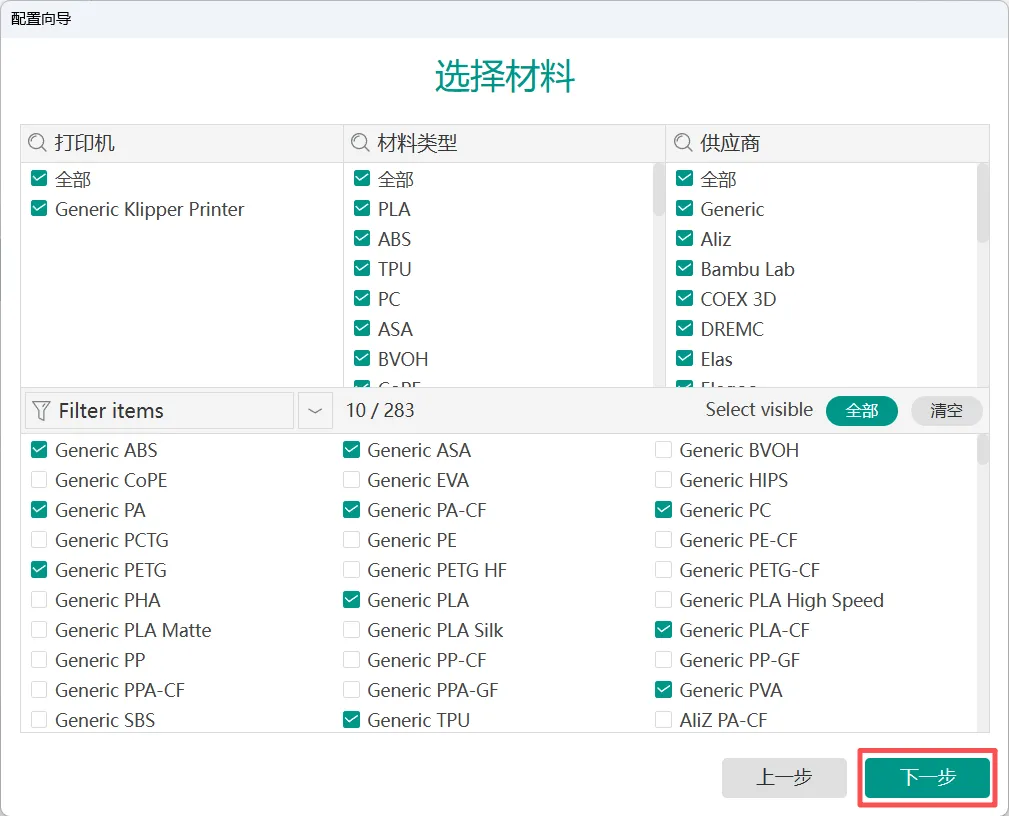The width and height of the screenshot is (1009, 816).
Task: Click the 清空 button
Action: point(947,411)
